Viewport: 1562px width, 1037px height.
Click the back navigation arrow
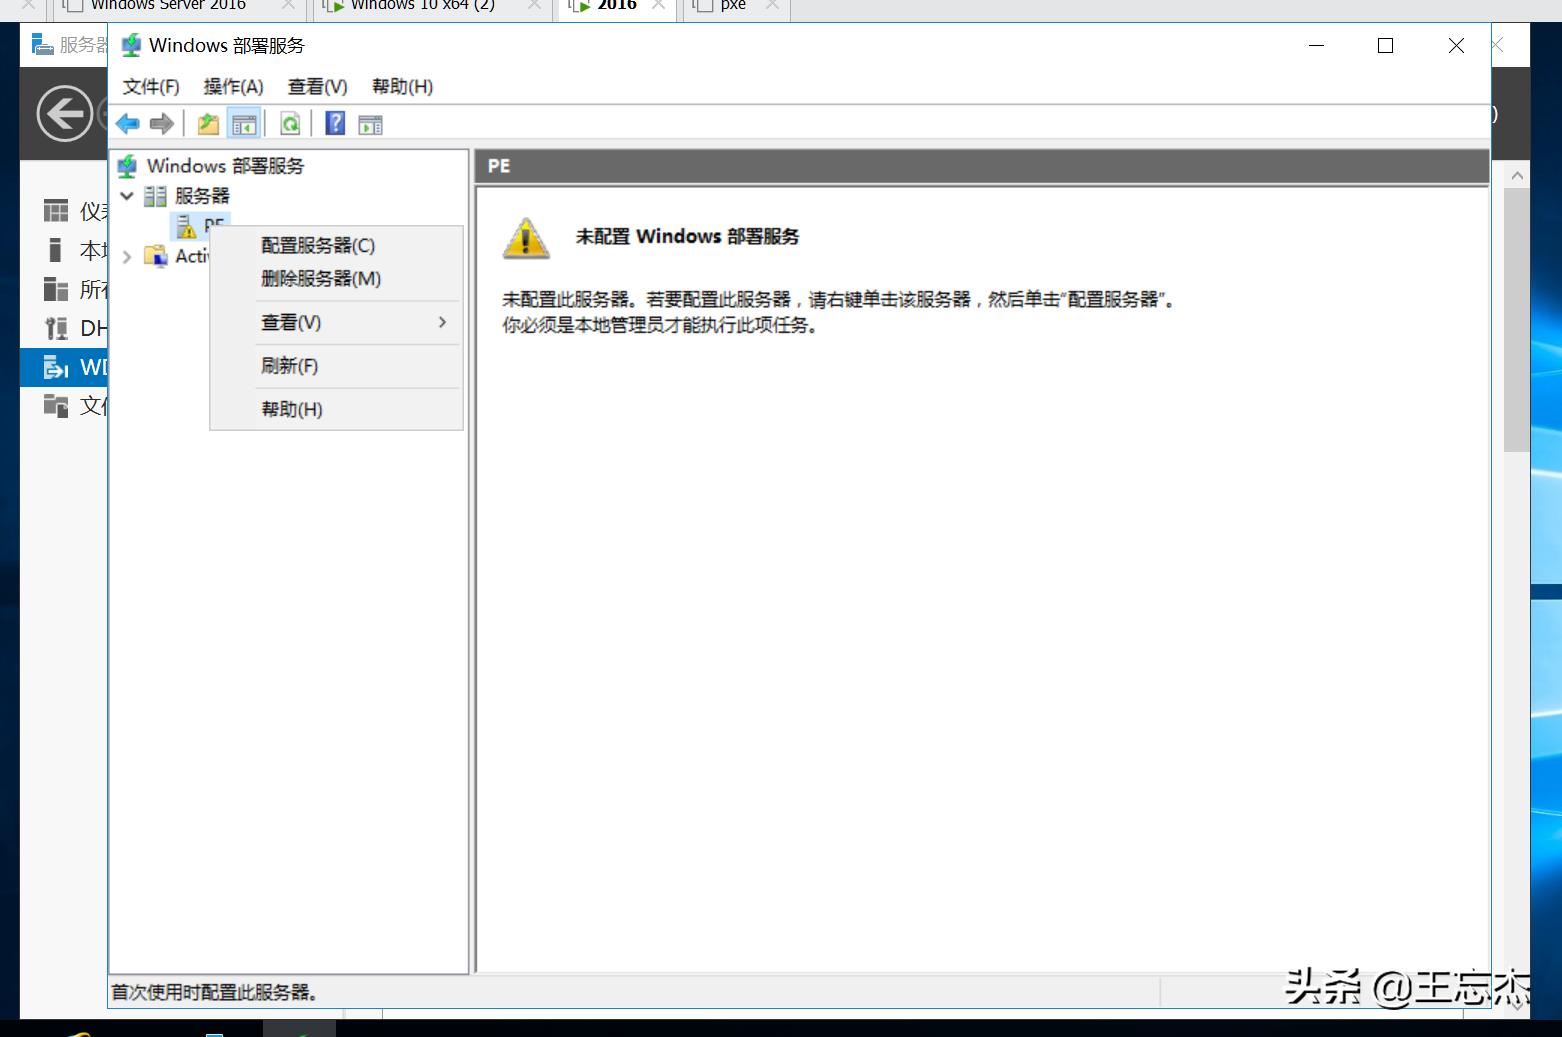coord(127,123)
